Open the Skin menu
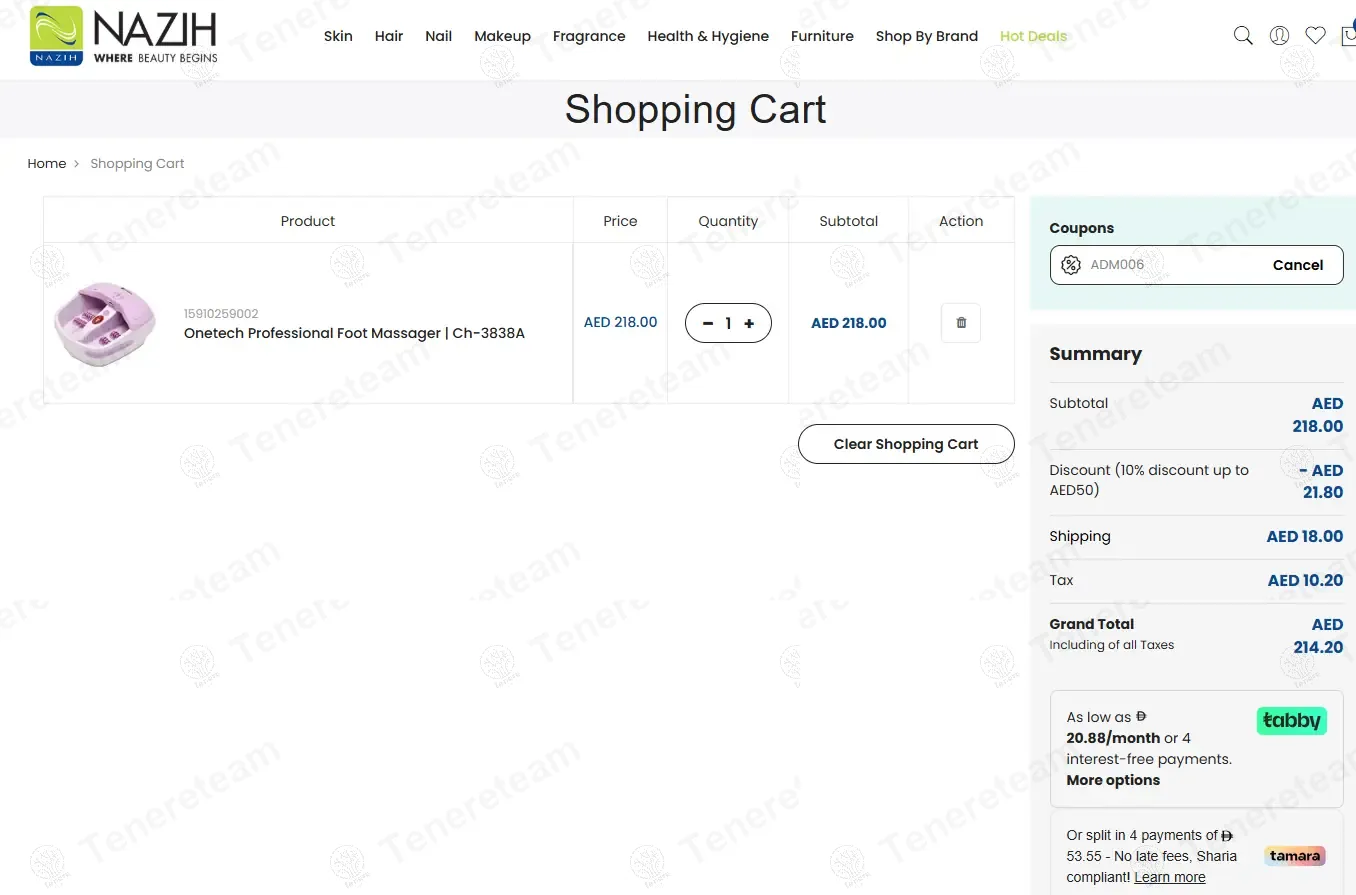The width and height of the screenshot is (1356, 895). point(338,36)
